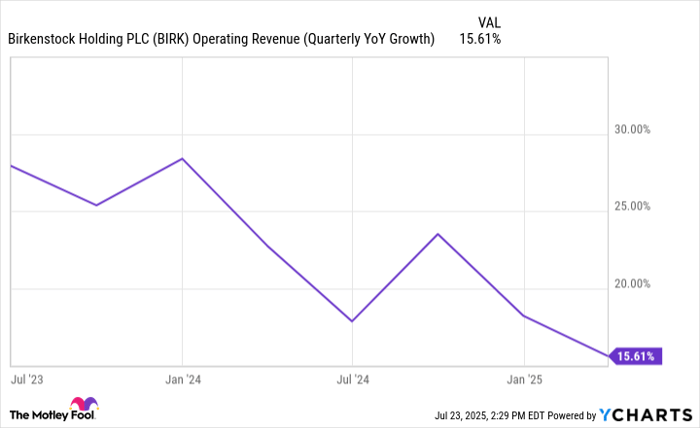Select the VAL column header
Image resolution: width=700 pixels, height=428 pixels.
[x=489, y=22]
